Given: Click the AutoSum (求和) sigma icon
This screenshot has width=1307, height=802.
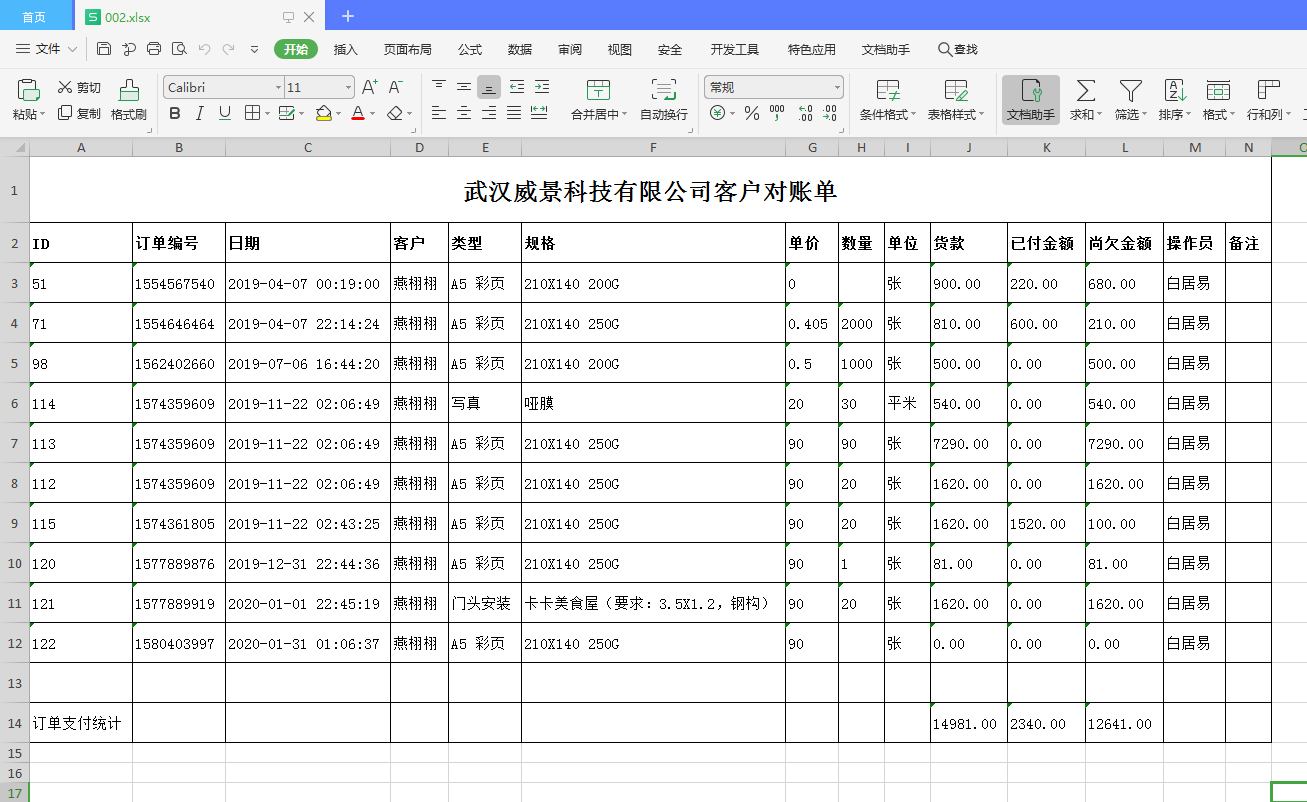Looking at the screenshot, I should point(1084,91).
